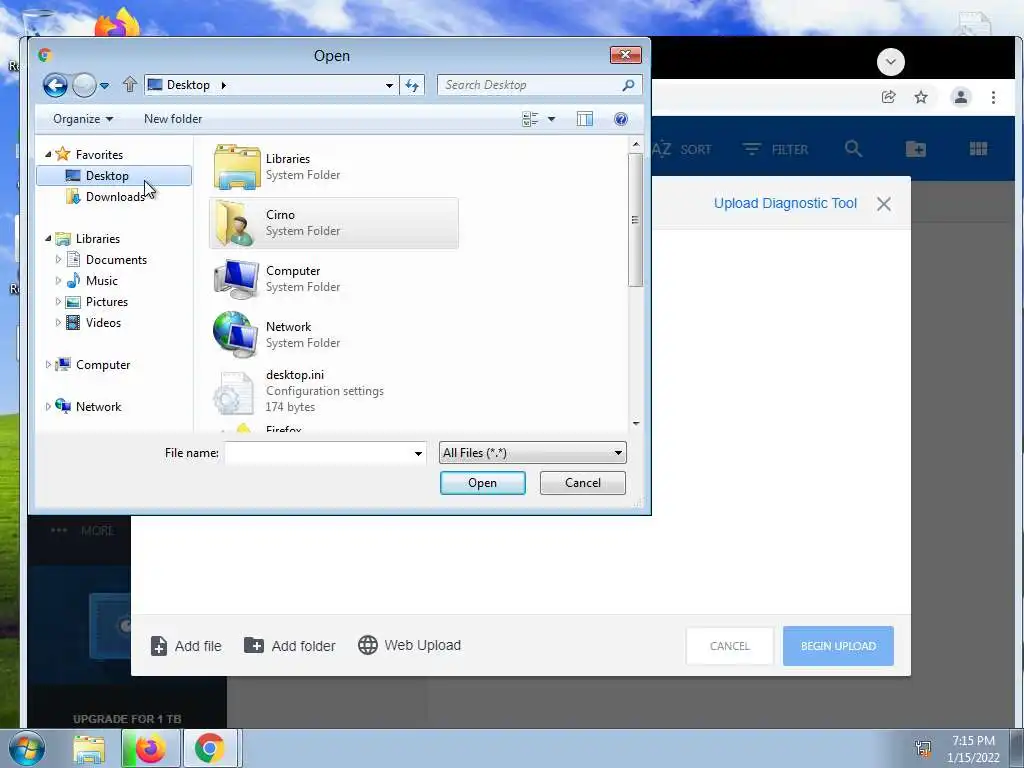Click Add folder in upload panel
This screenshot has height=768, width=1024.
click(289, 646)
